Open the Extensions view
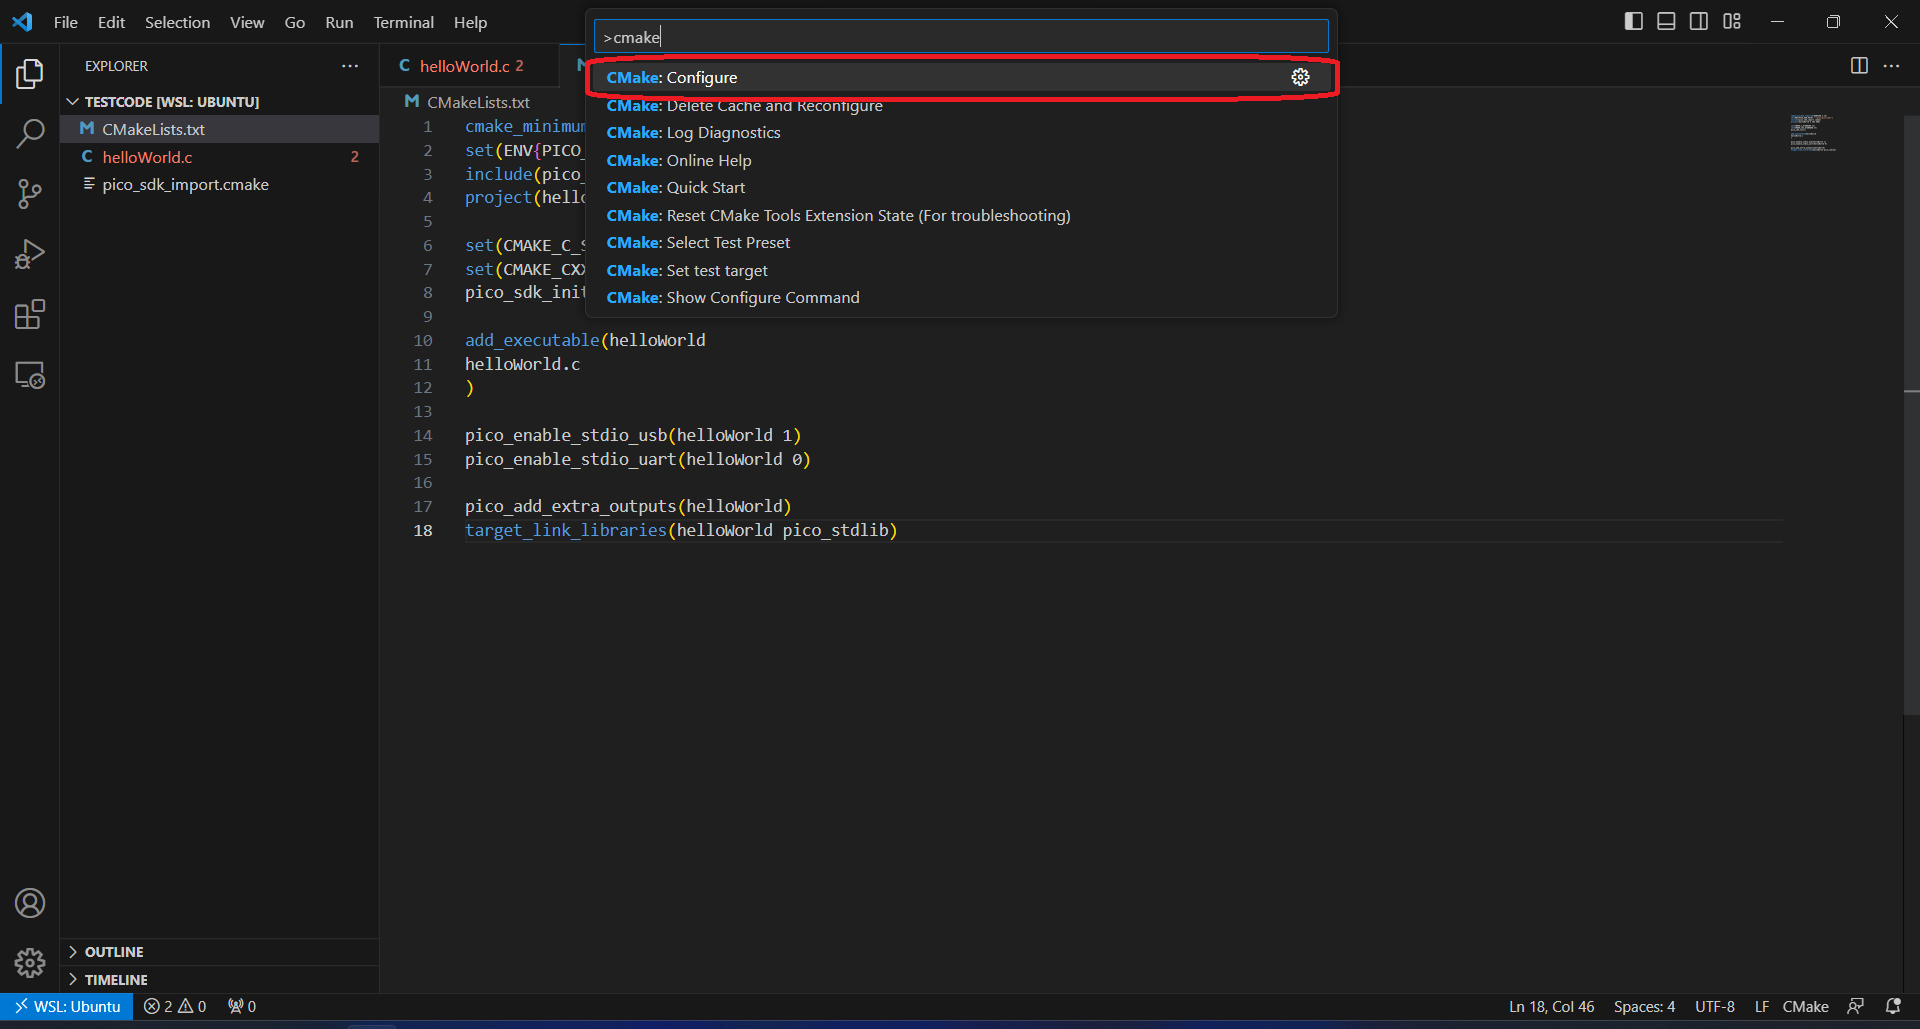1920x1029 pixels. click(x=30, y=315)
